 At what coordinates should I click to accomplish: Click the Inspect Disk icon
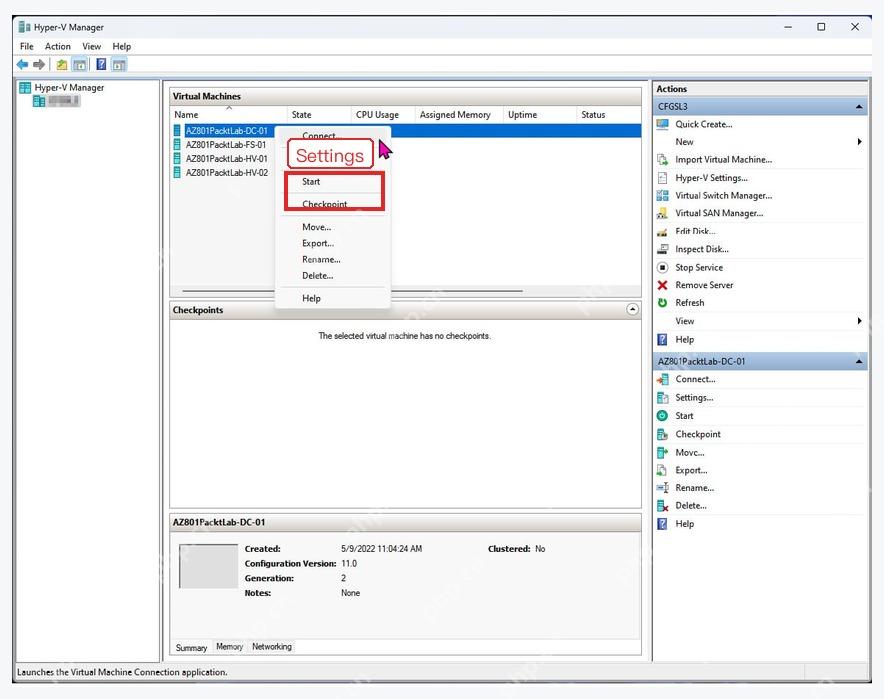click(663, 250)
